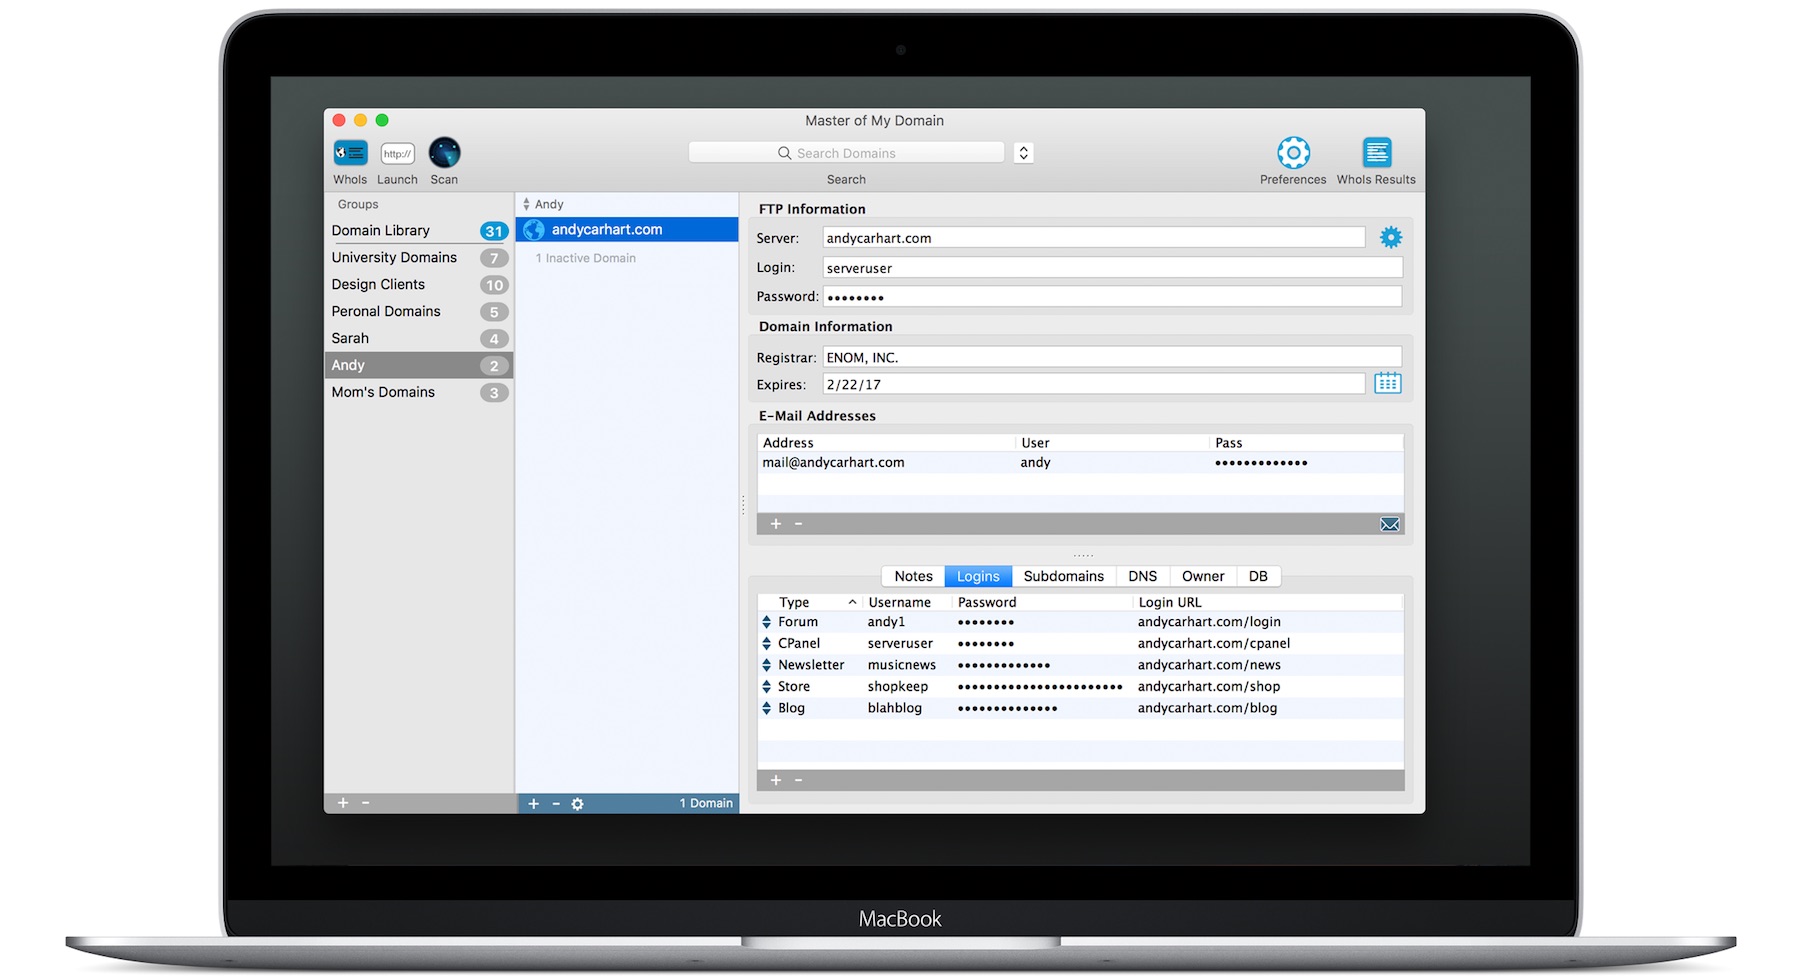Open the Design Clients group

(x=419, y=285)
